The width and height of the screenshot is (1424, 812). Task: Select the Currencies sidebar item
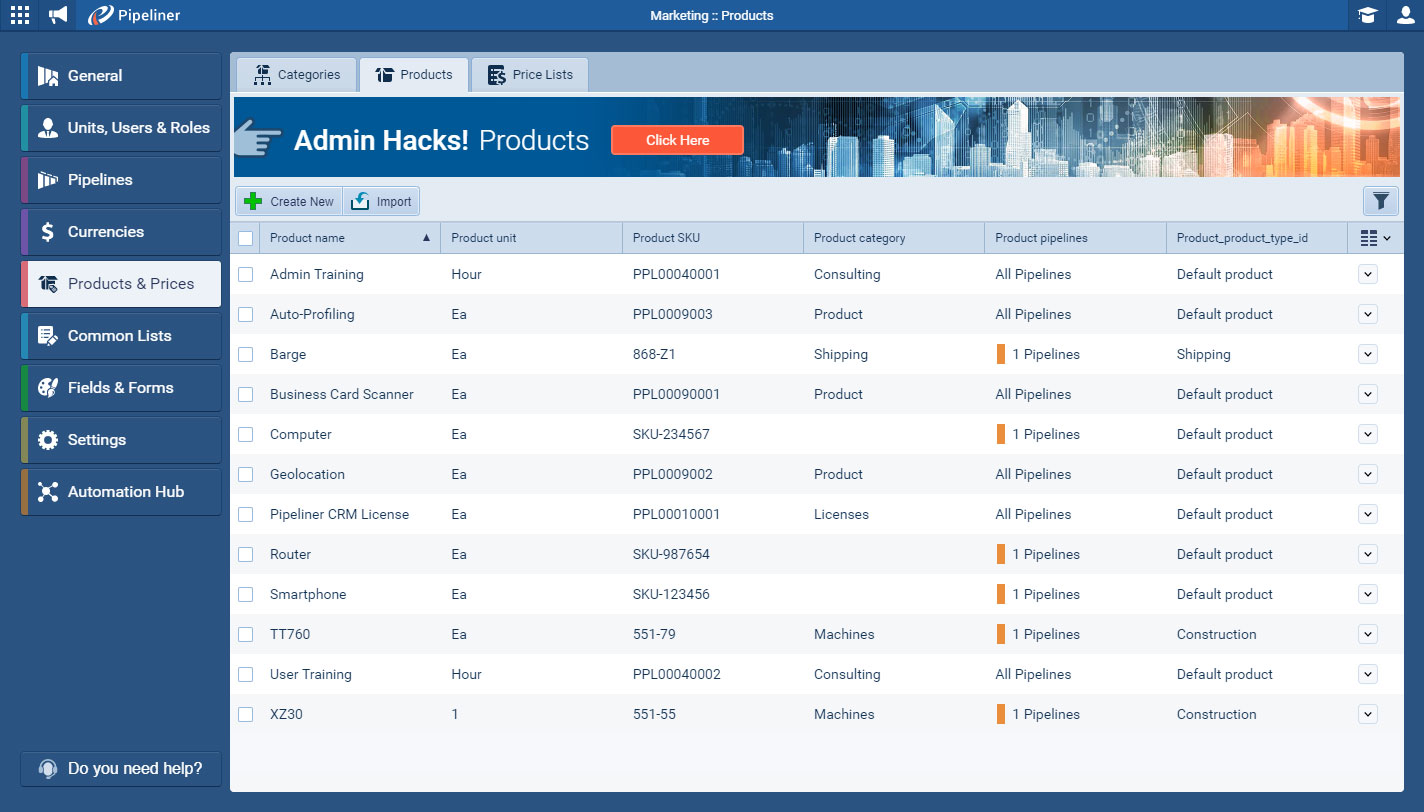pyautogui.click(x=120, y=231)
